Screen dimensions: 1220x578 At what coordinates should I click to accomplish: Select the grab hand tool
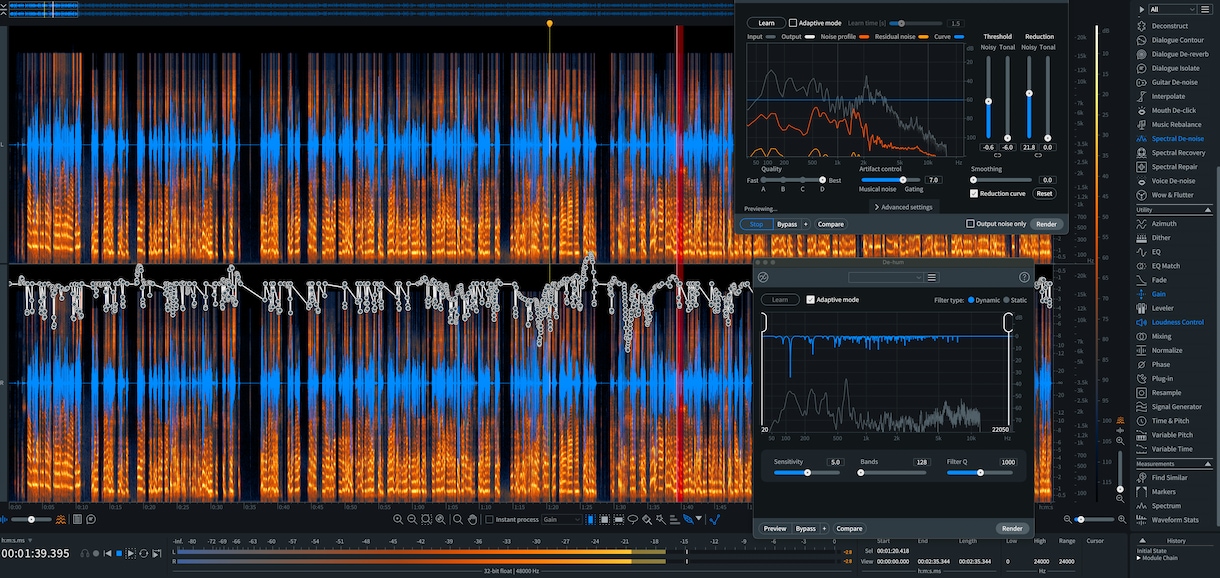click(x=472, y=520)
